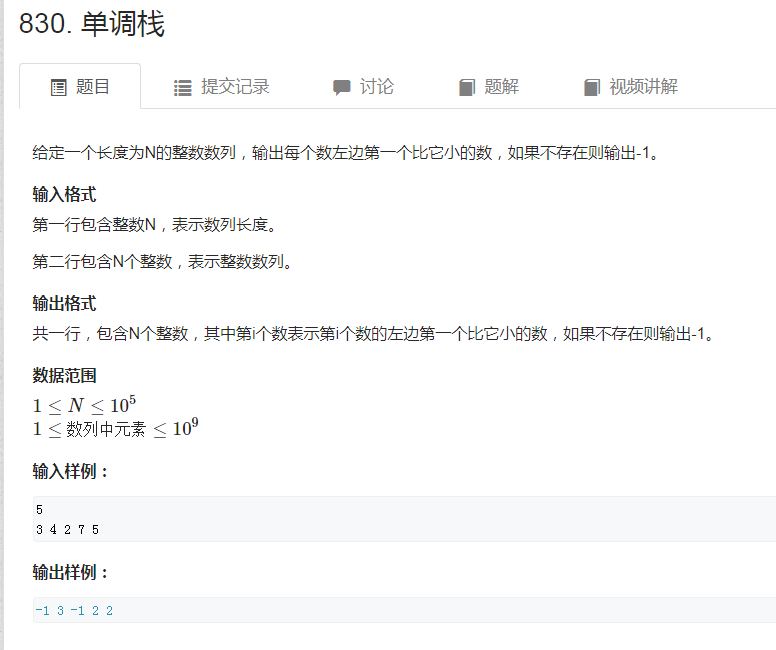776x650 pixels.
Task: Open the 题目 tab
Action: [80, 87]
